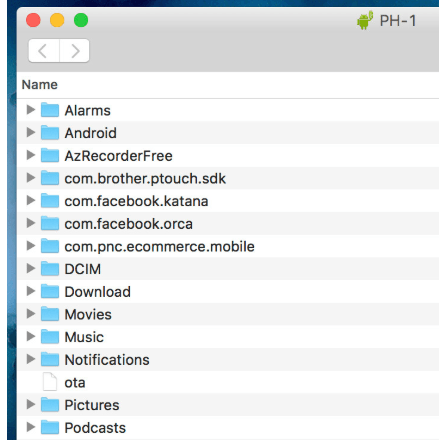This screenshot has height=440, width=439.
Task: Expand the Notifications folder triangle
Action: [x=31, y=359]
